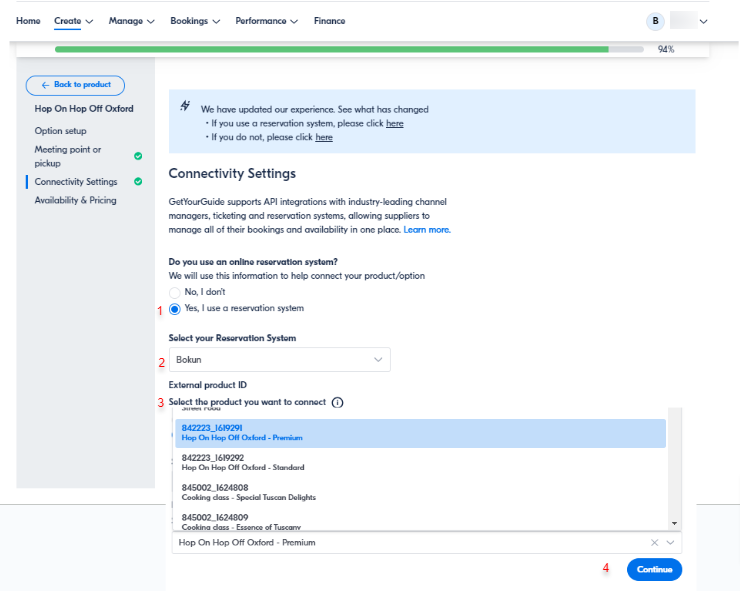Image resolution: width=740 pixels, height=591 pixels.
Task: Click the lightning bolt icon in update banner
Action: coord(185,105)
